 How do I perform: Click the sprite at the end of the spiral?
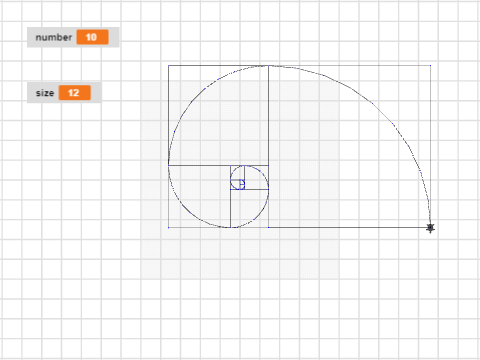pyautogui.click(x=430, y=228)
